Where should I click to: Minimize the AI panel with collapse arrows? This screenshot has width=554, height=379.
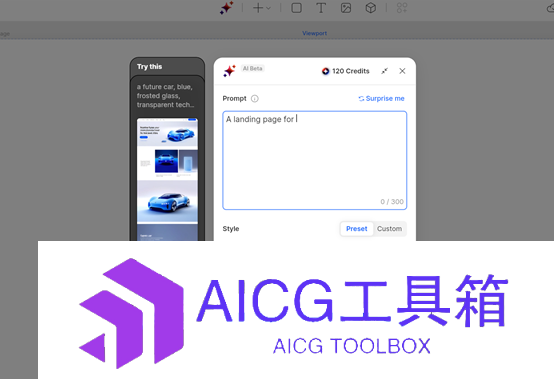pos(384,71)
